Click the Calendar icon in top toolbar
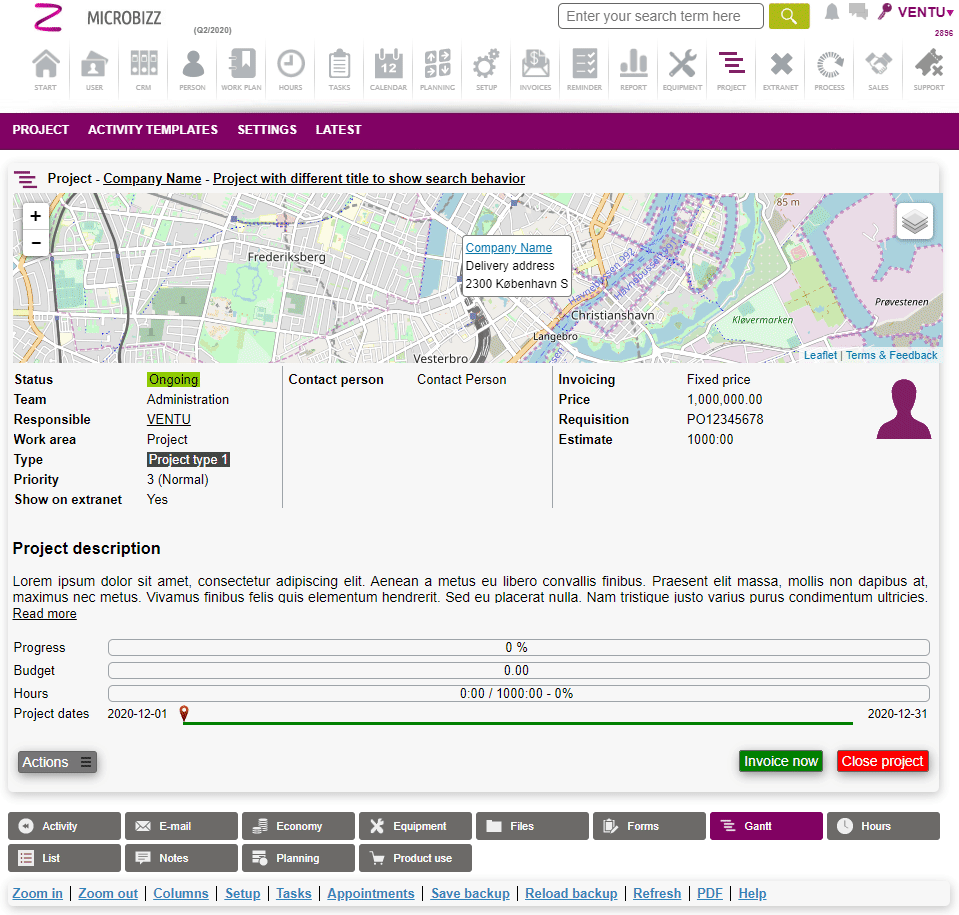The height and width of the screenshot is (915, 959). (388, 67)
